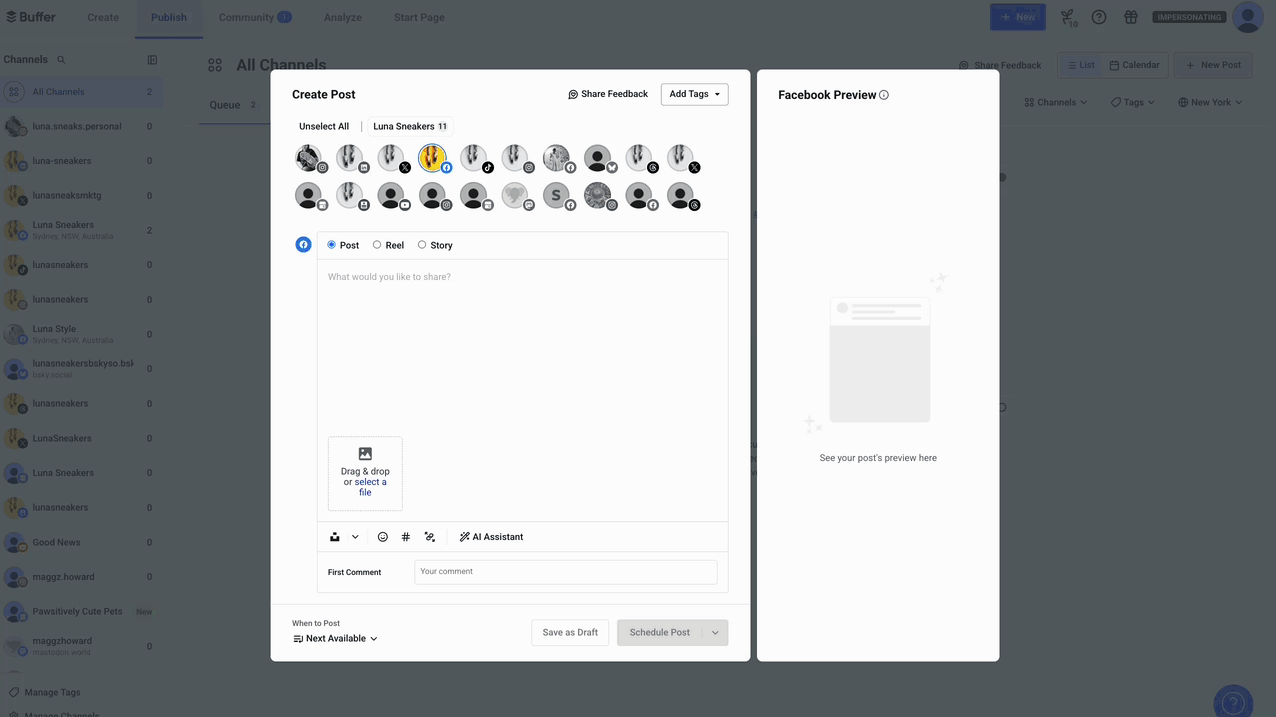The width and height of the screenshot is (1276, 717).
Task: Select All Channels in the sidebar
Action: pyautogui.click(x=81, y=92)
